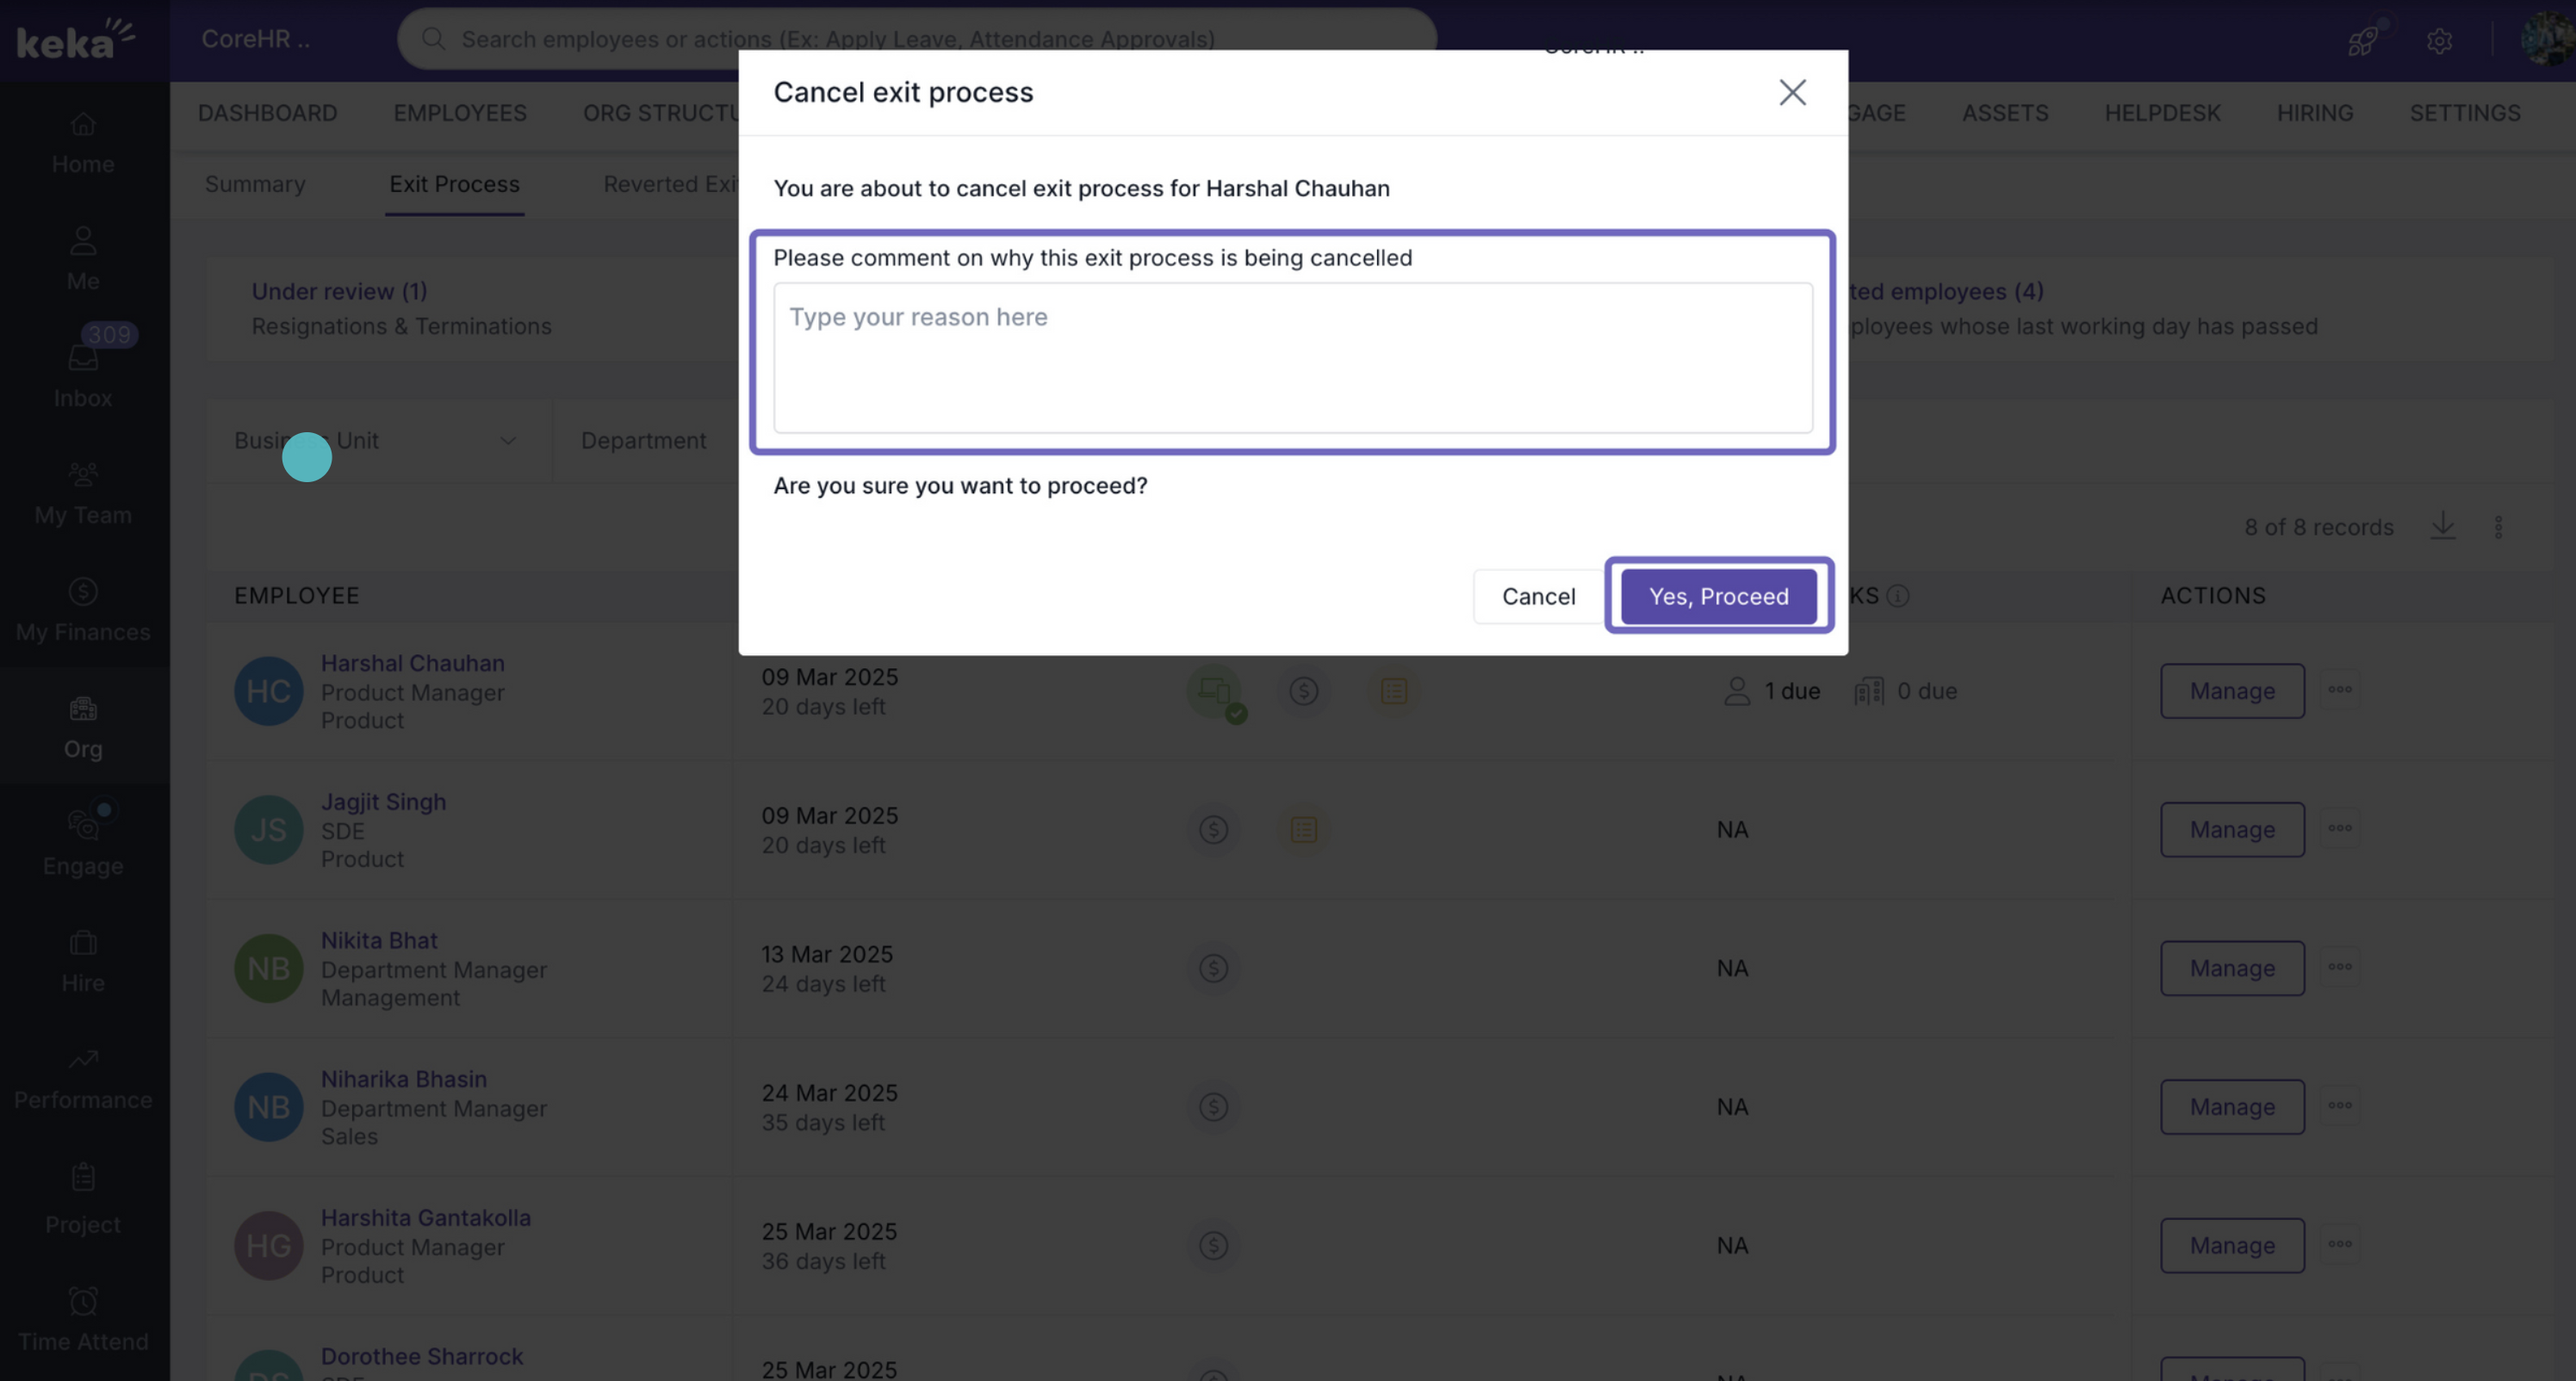Click the cancellation reason text field

pyautogui.click(x=1292, y=357)
